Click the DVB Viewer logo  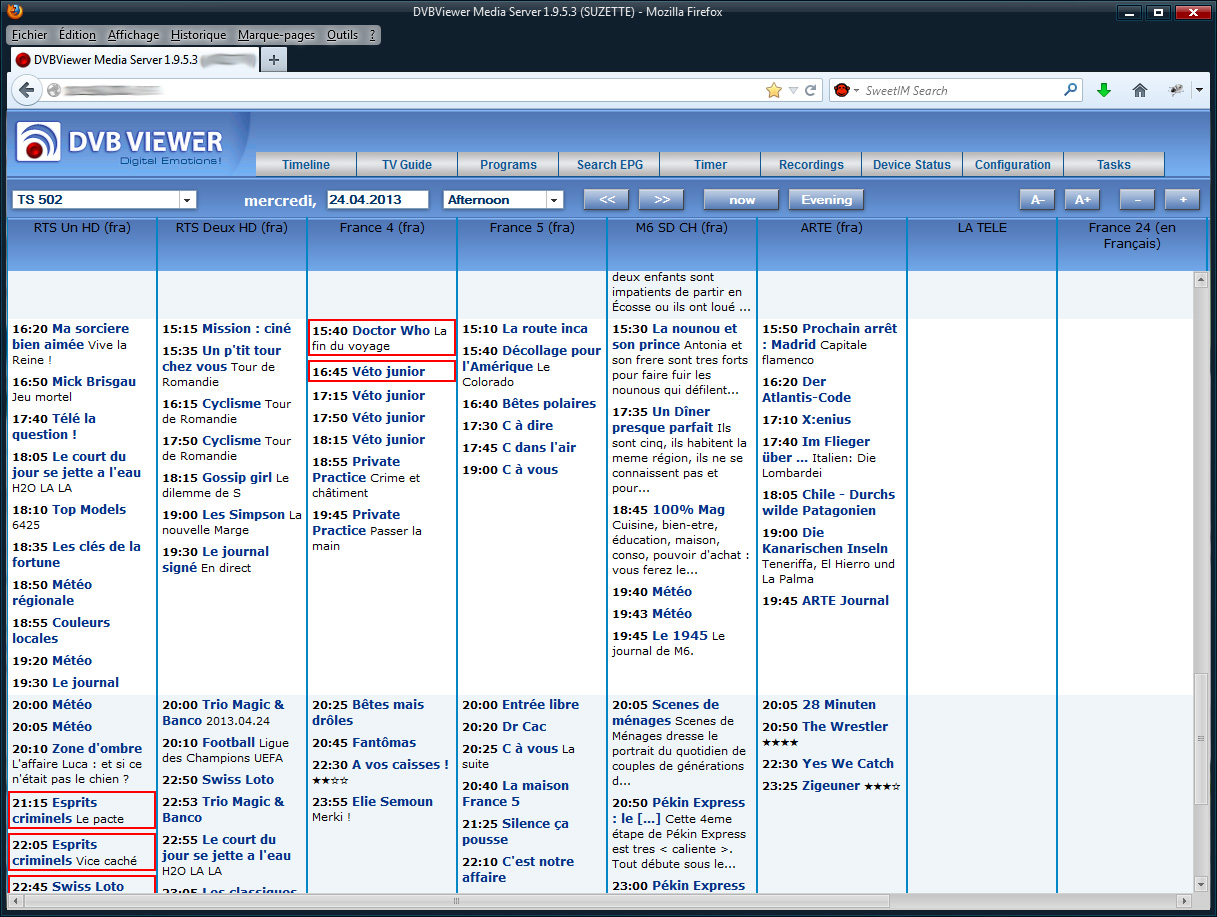click(120, 143)
